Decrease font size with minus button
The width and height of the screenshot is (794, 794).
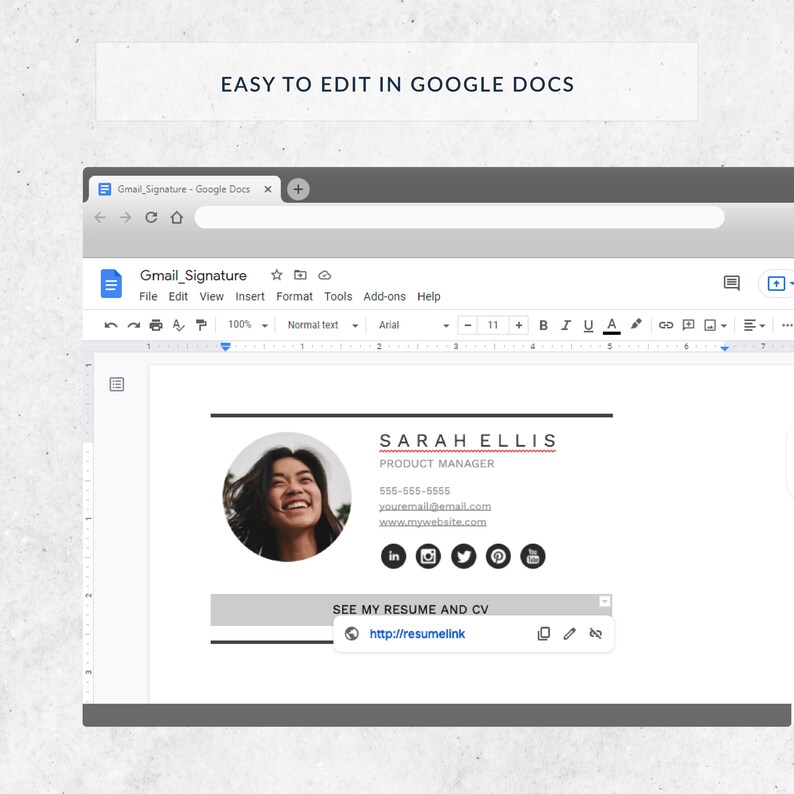click(468, 325)
